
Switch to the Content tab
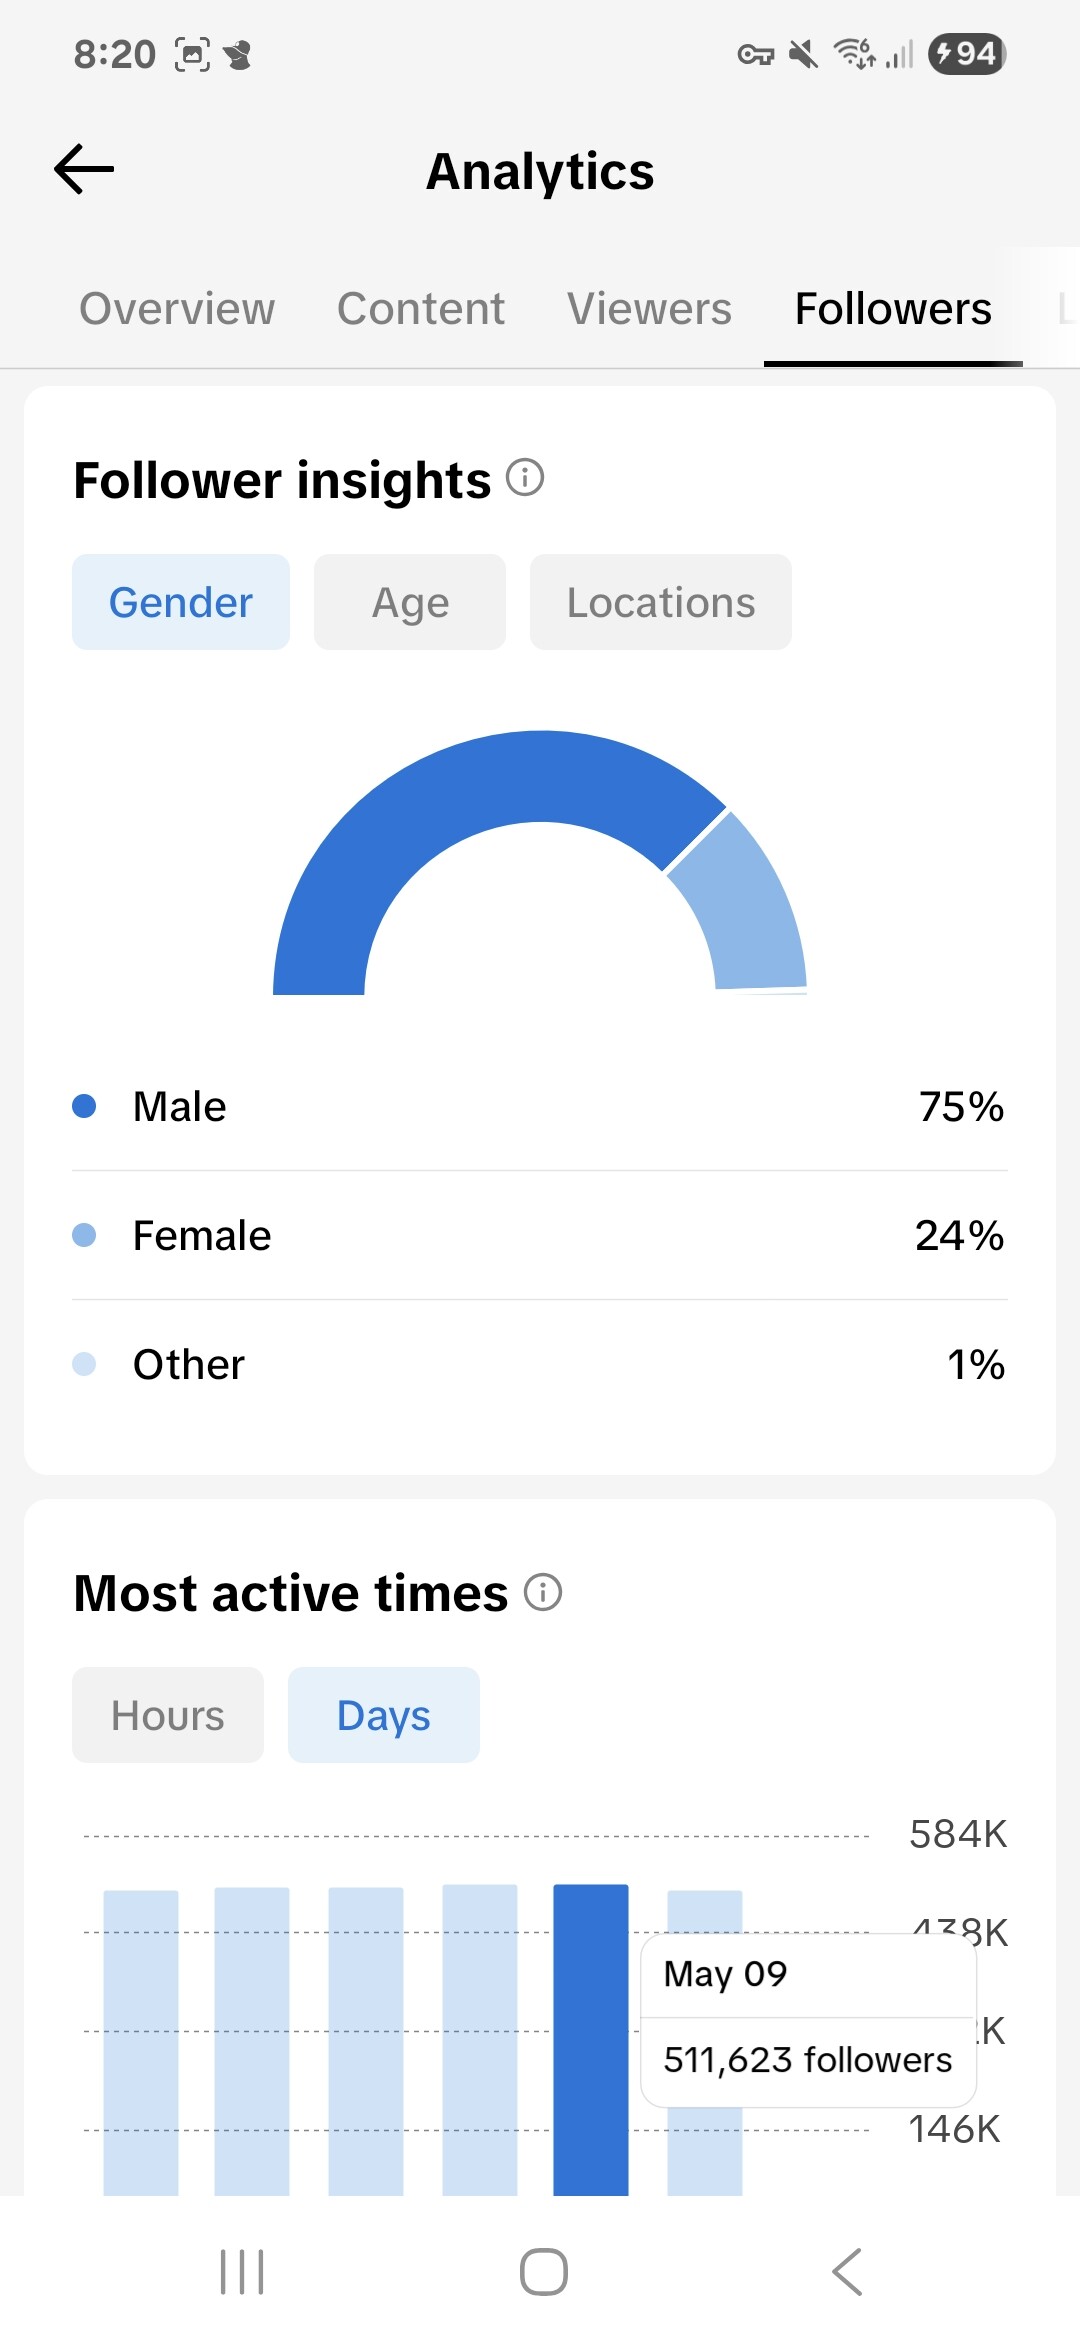421,309
